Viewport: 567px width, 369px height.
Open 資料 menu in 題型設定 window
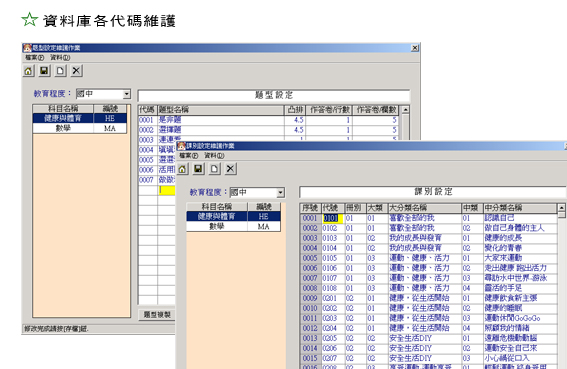(60, 58)
